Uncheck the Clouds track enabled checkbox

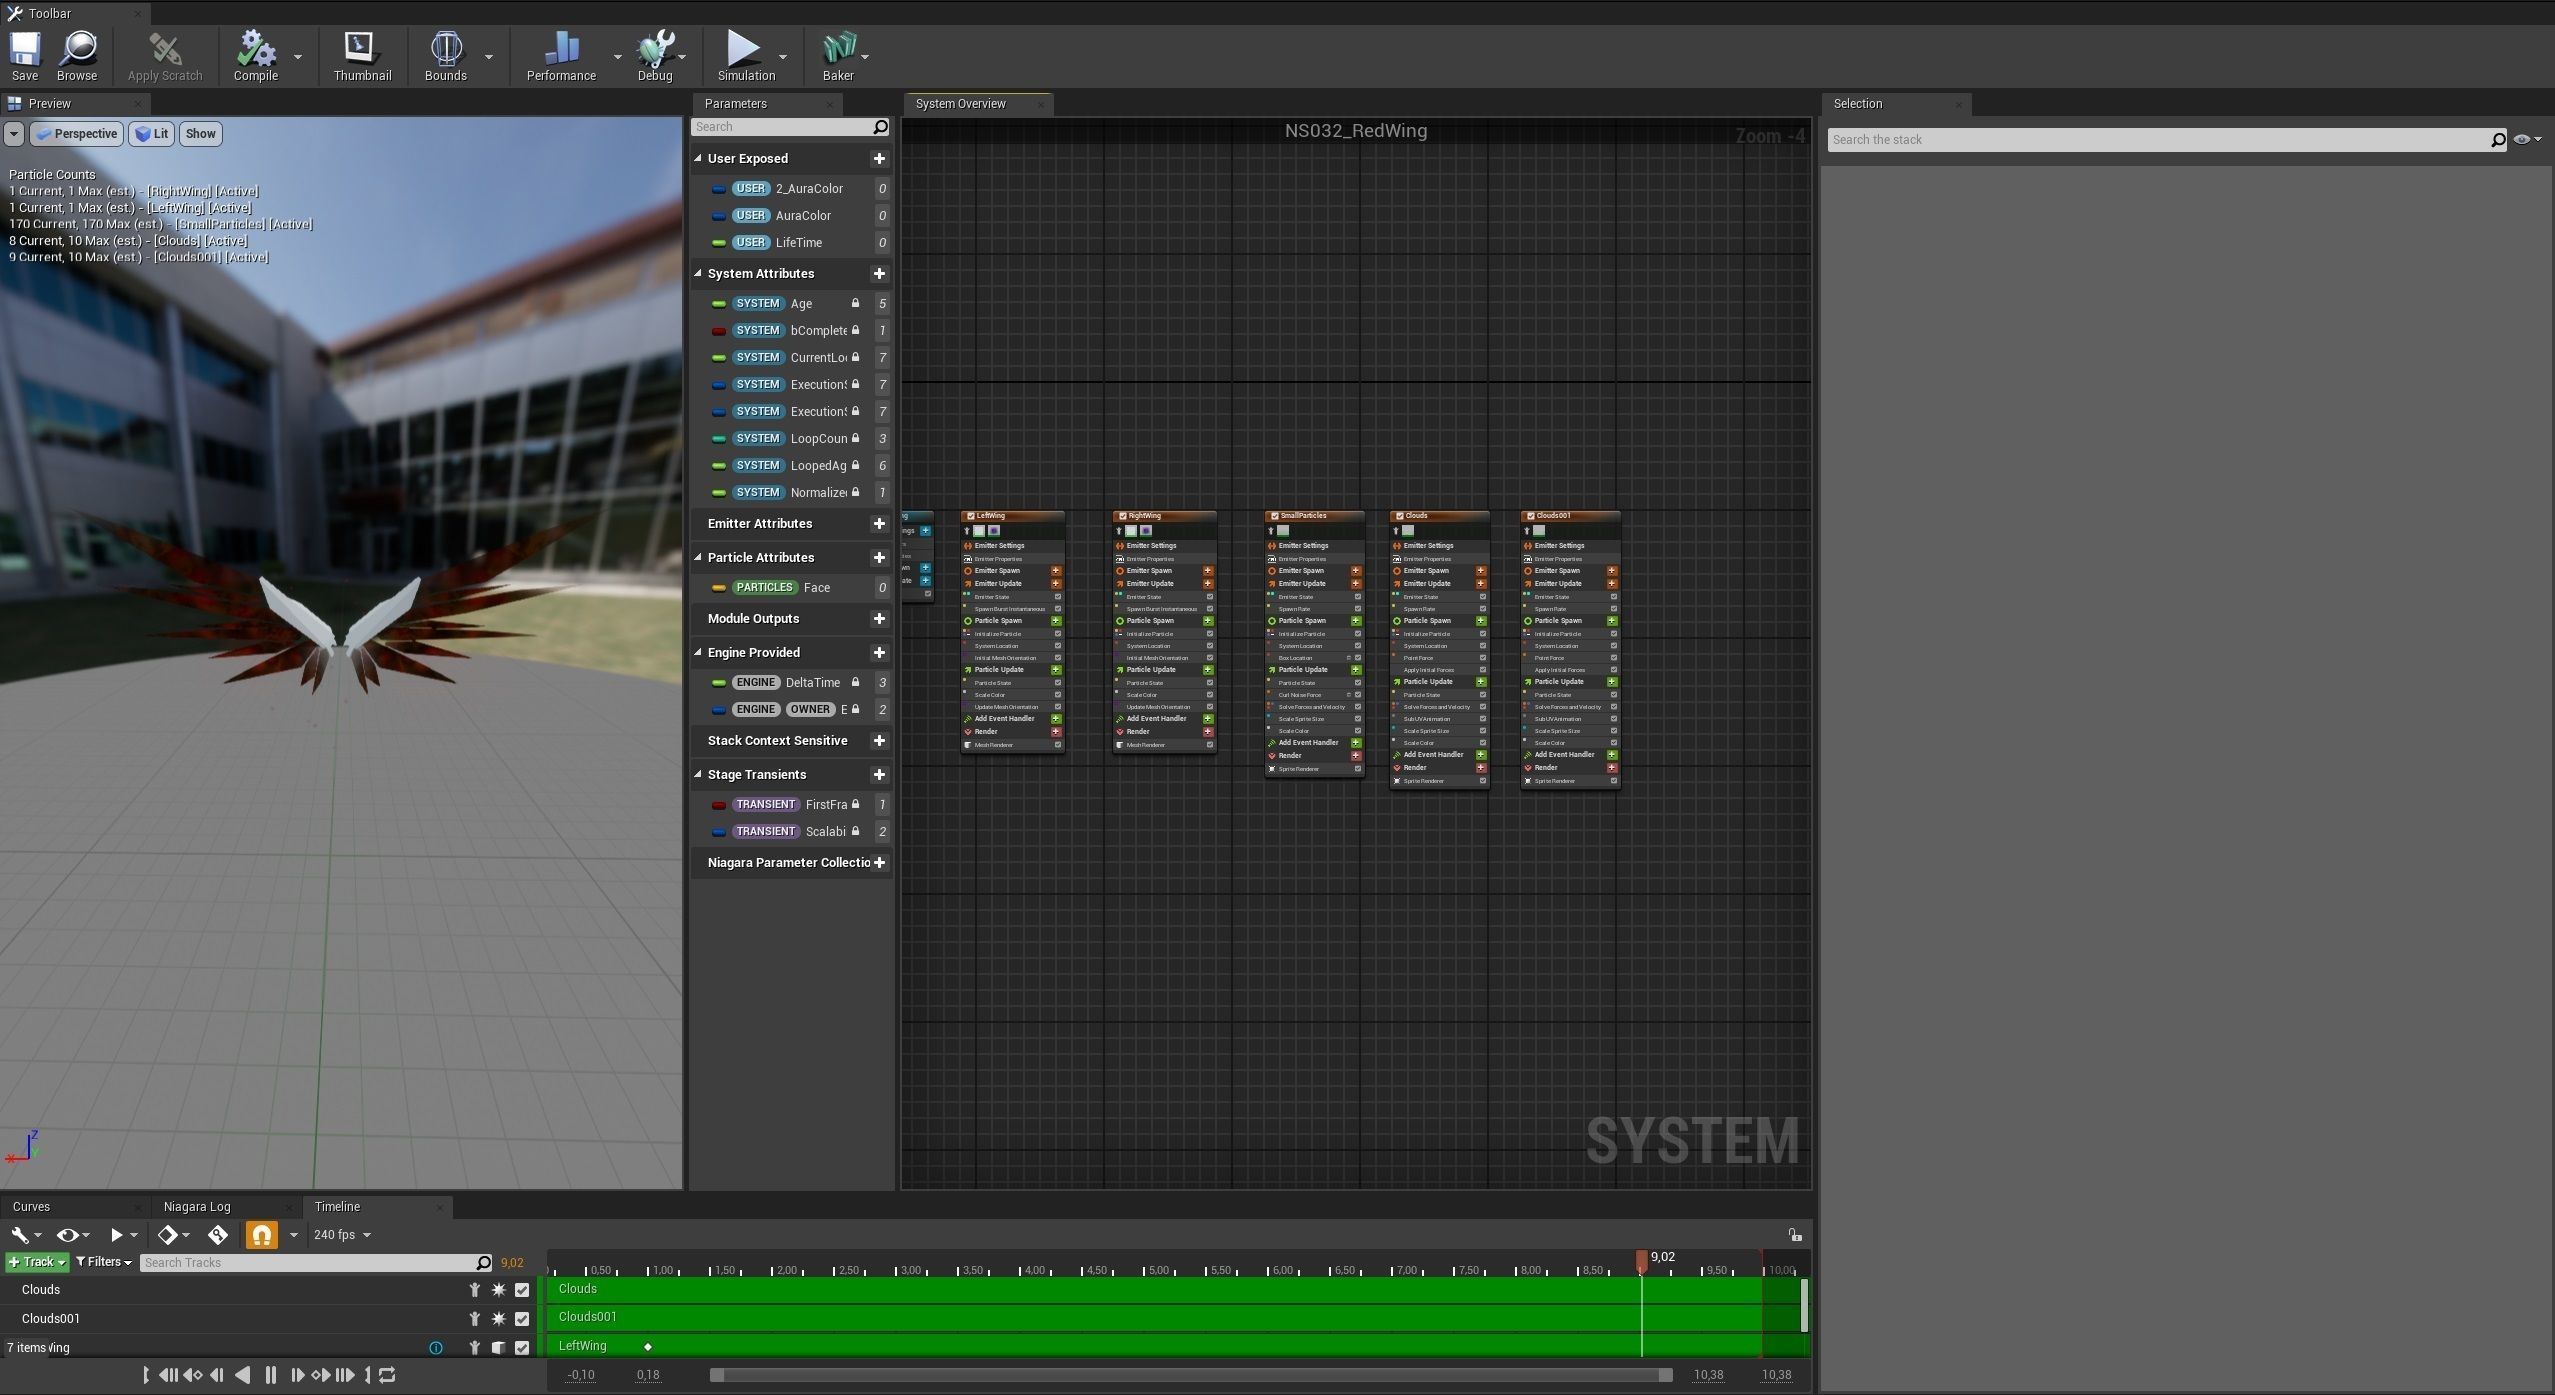(x=521, y=1290)
